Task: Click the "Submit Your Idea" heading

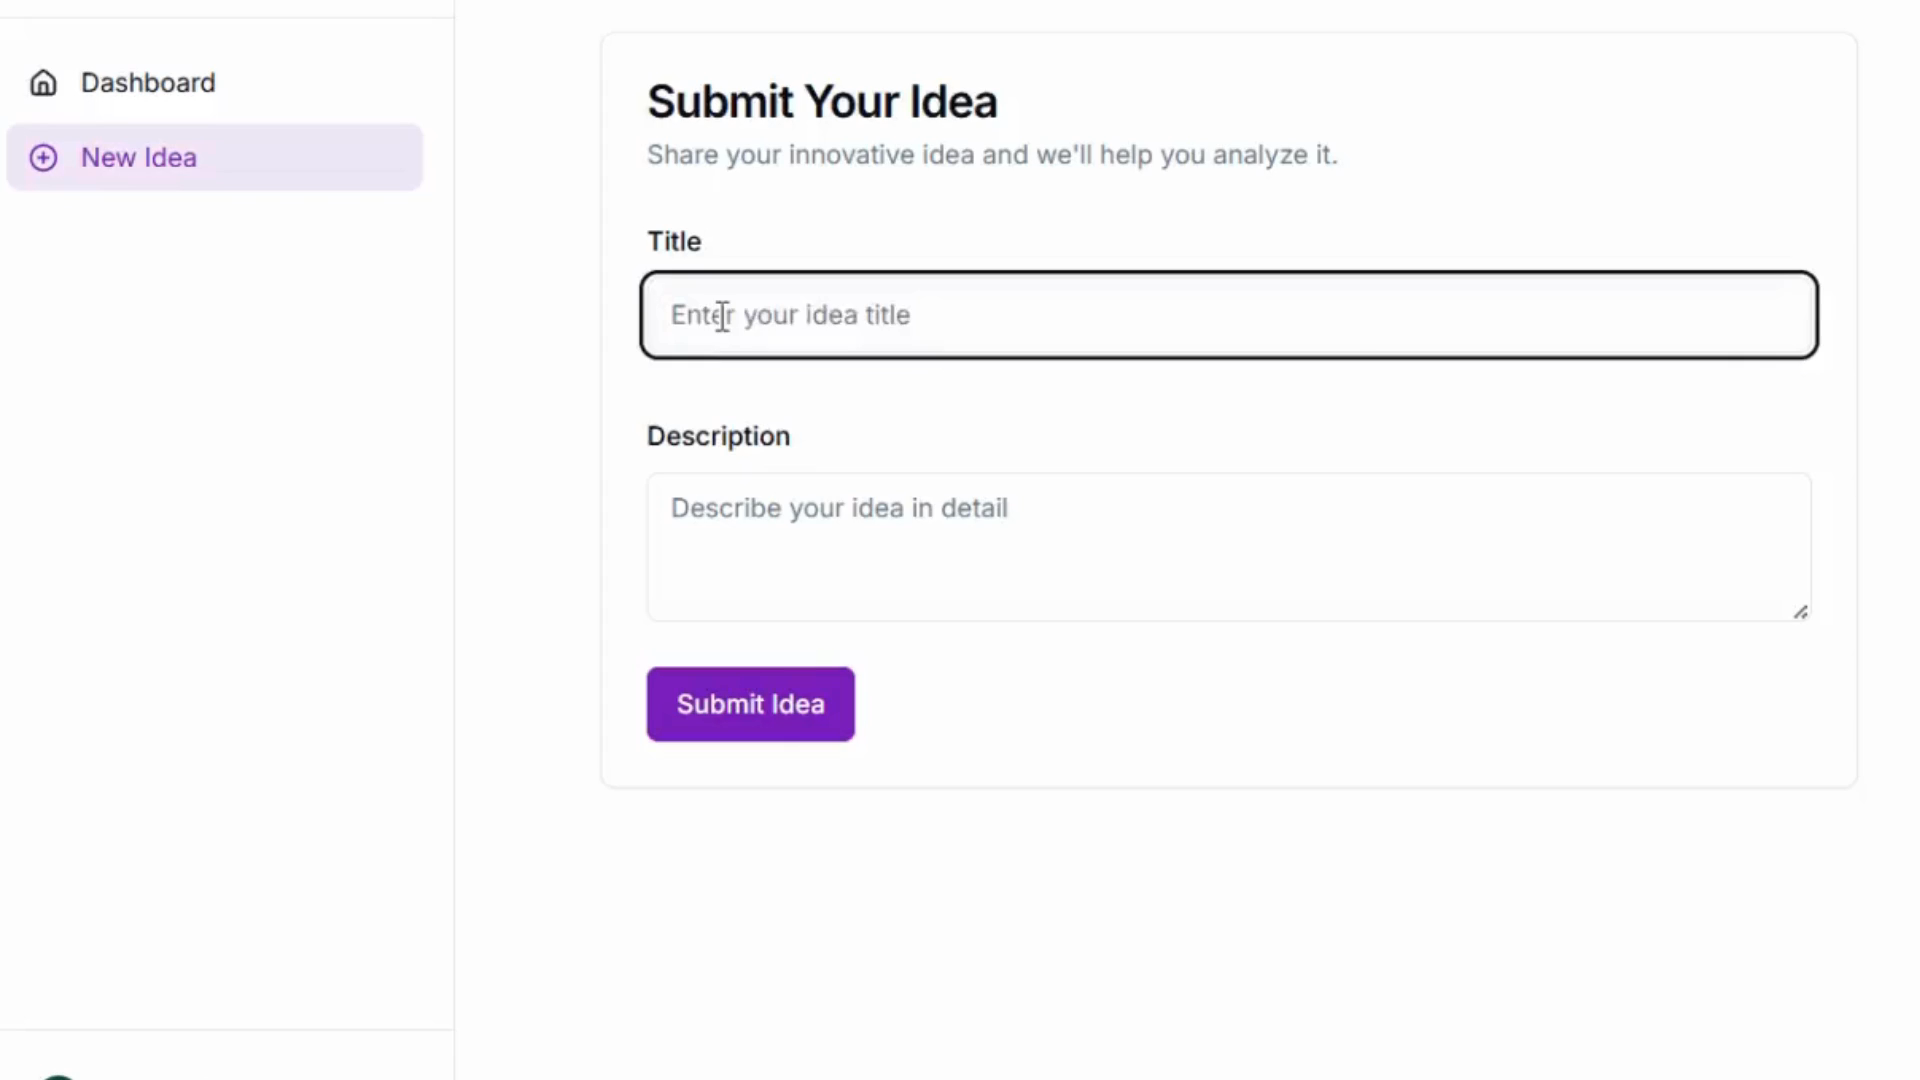Action: pos(822,102)
